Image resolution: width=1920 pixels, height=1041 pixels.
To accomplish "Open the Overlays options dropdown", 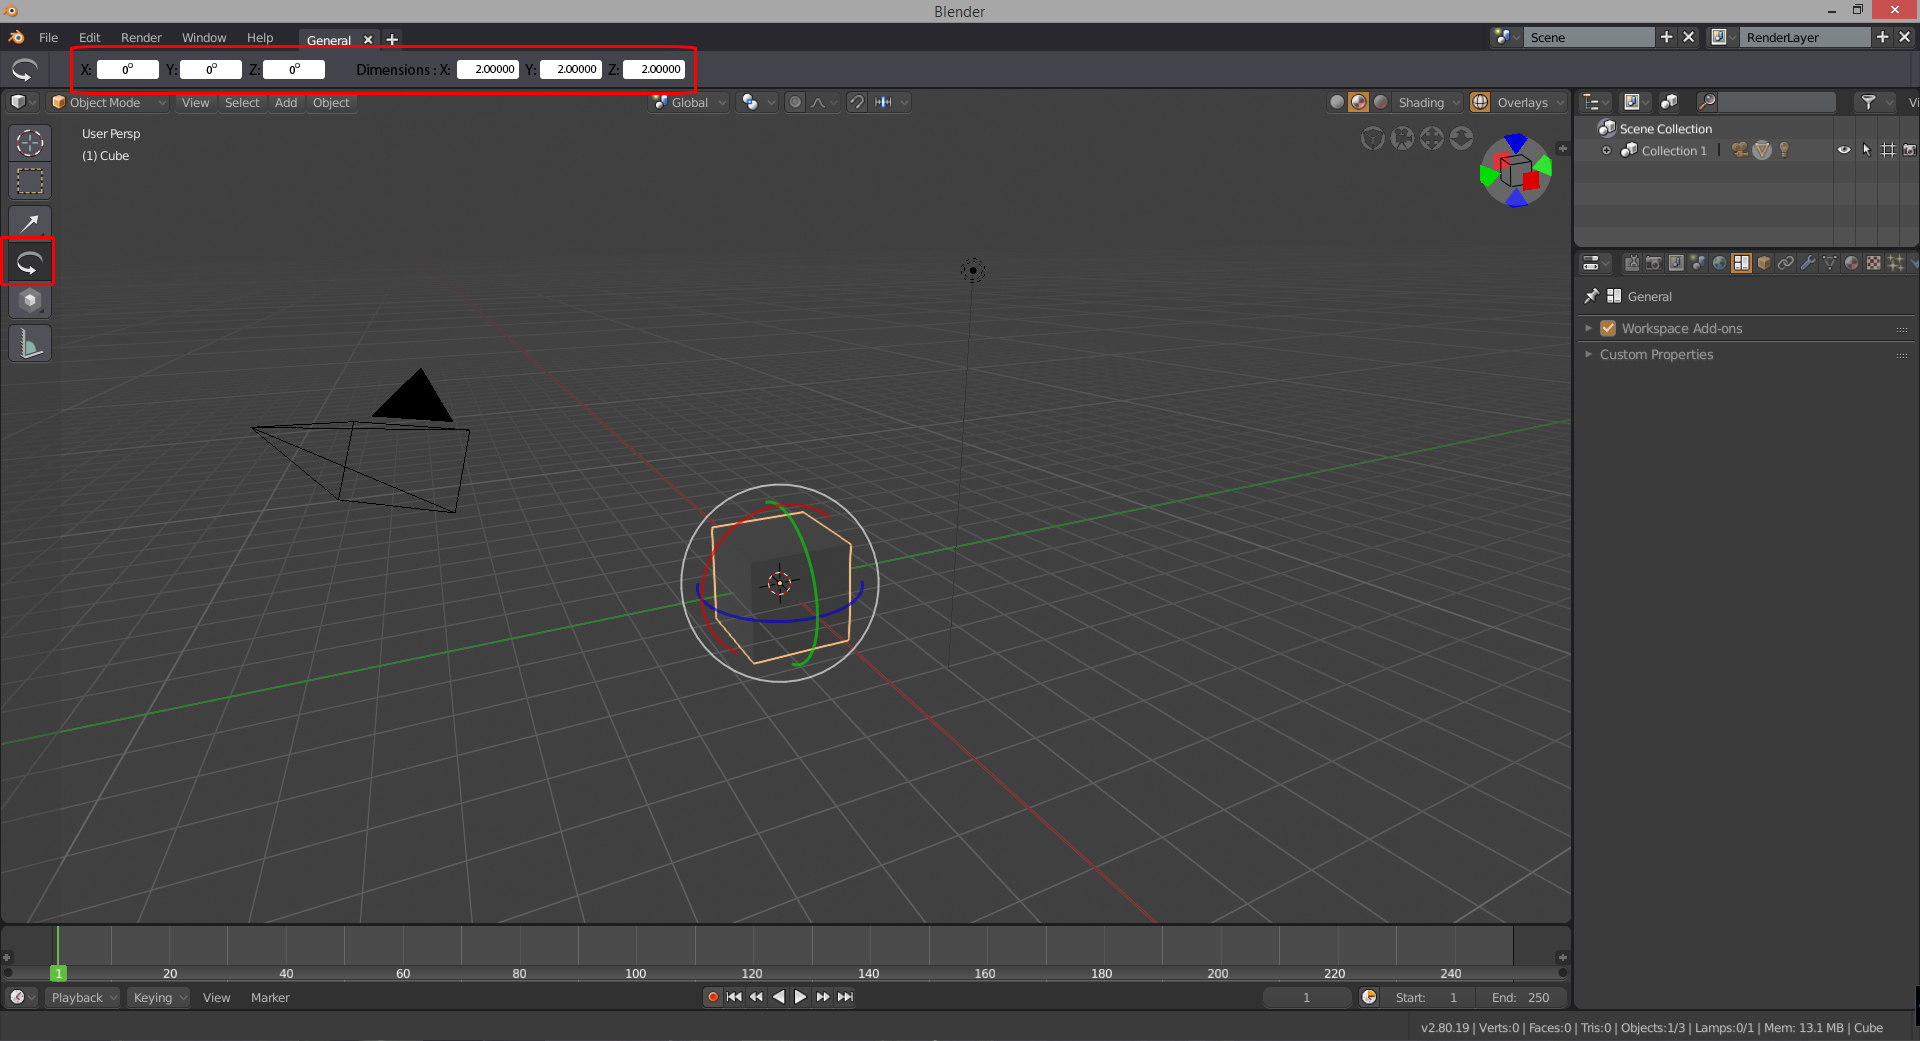I will 1530,102.
